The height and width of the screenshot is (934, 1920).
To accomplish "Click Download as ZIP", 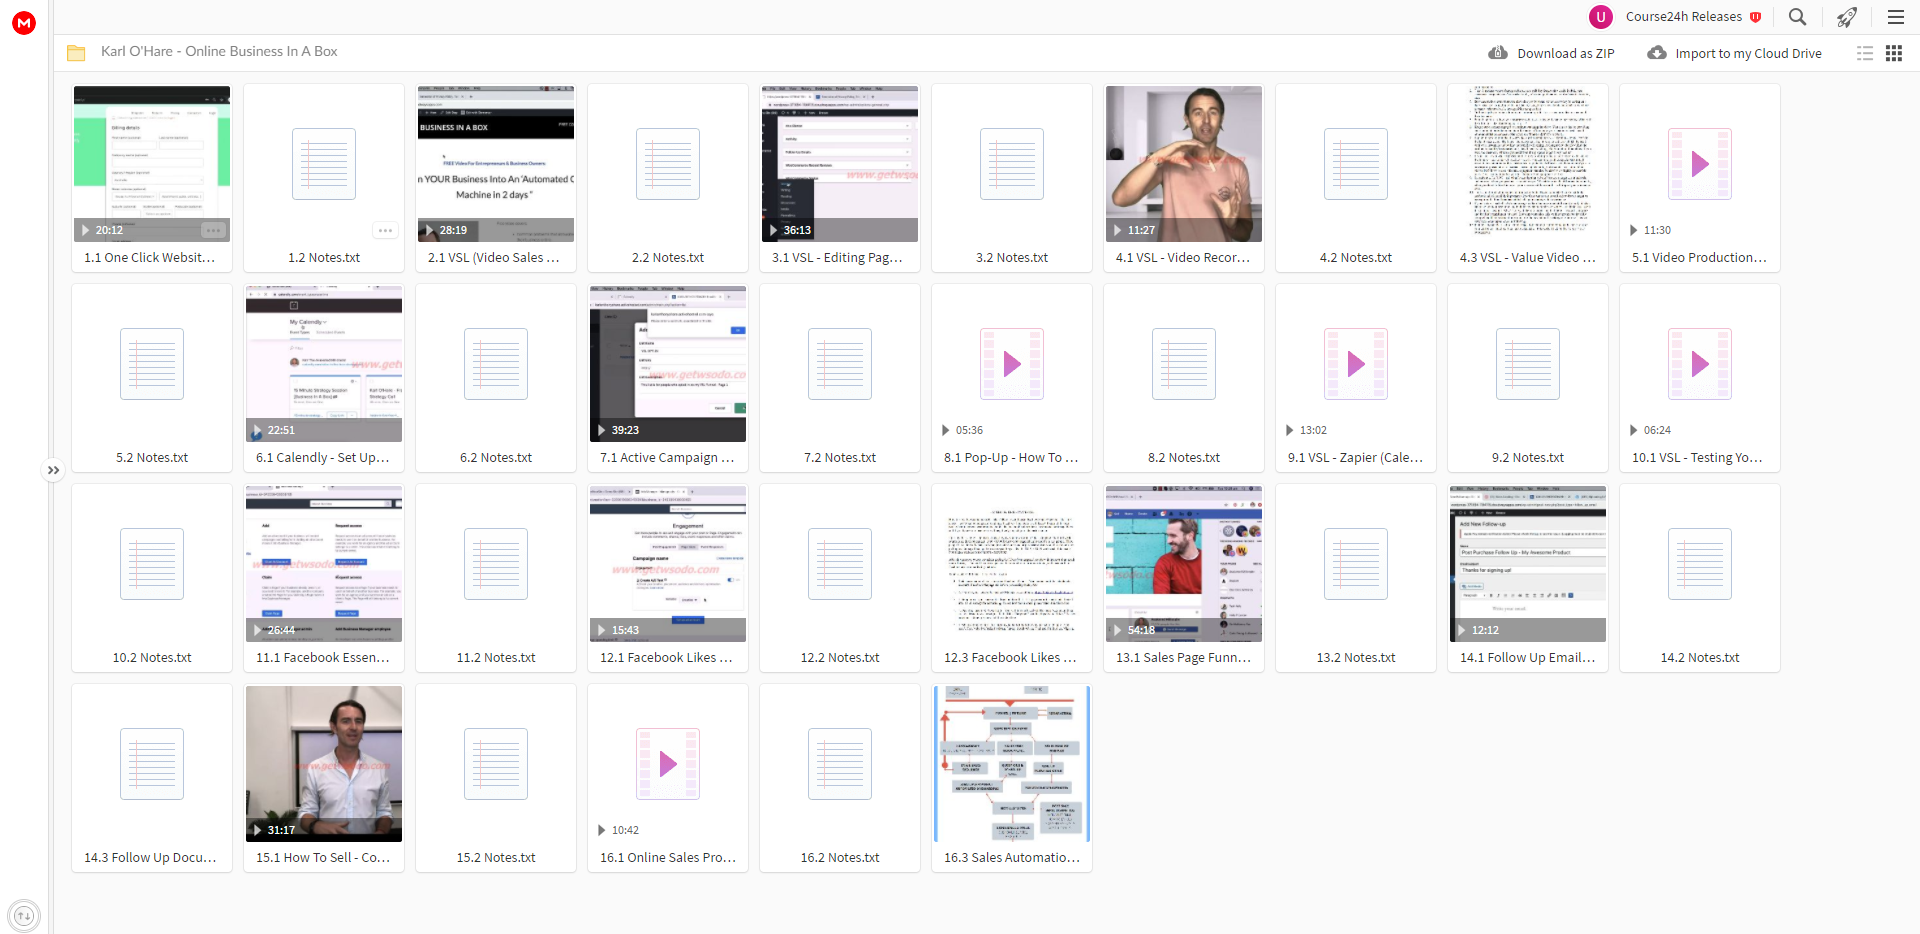I will (x=1565, y=54).
